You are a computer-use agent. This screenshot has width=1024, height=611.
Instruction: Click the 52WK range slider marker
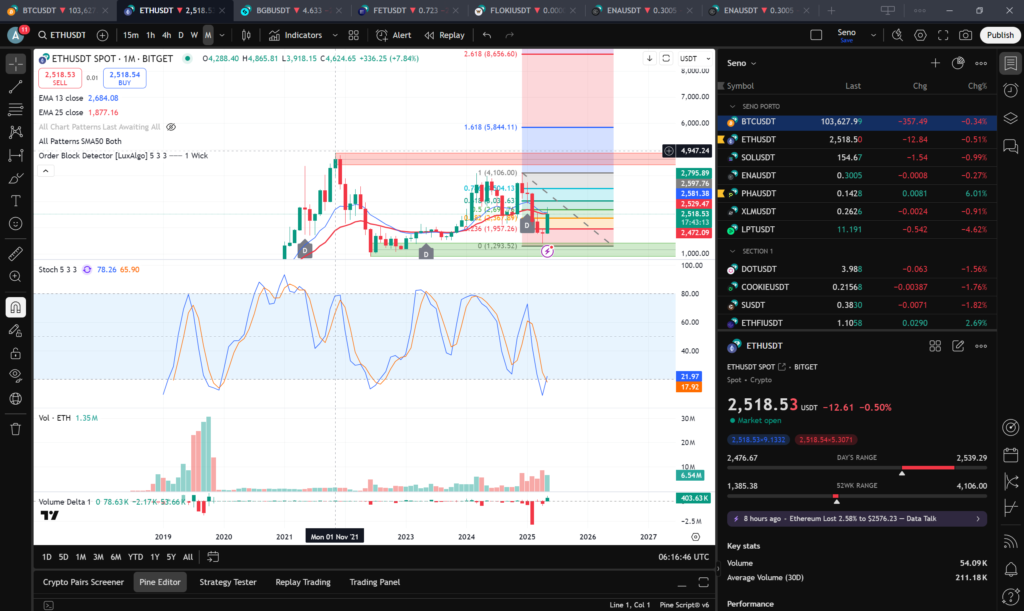(837, 501)
